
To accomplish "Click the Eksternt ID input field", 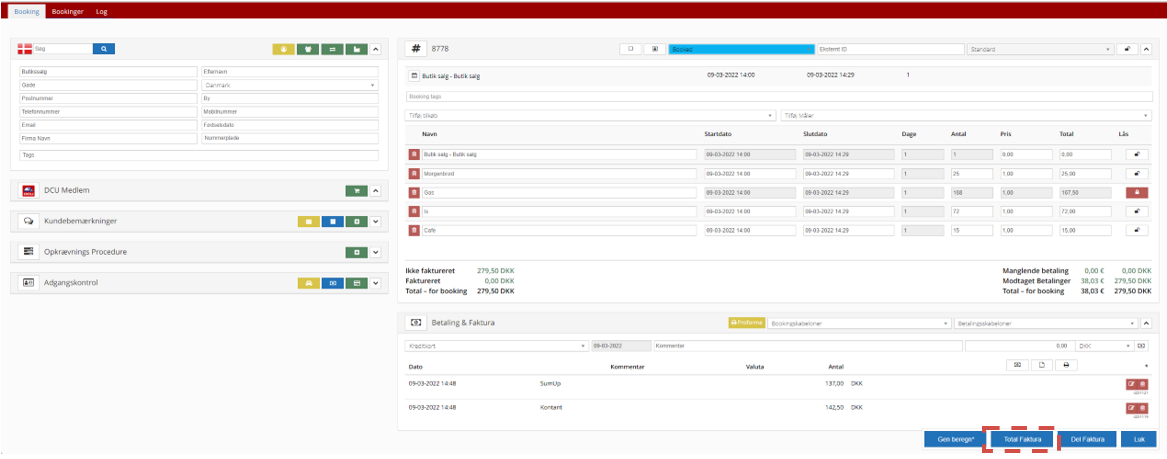I will 890,48.
